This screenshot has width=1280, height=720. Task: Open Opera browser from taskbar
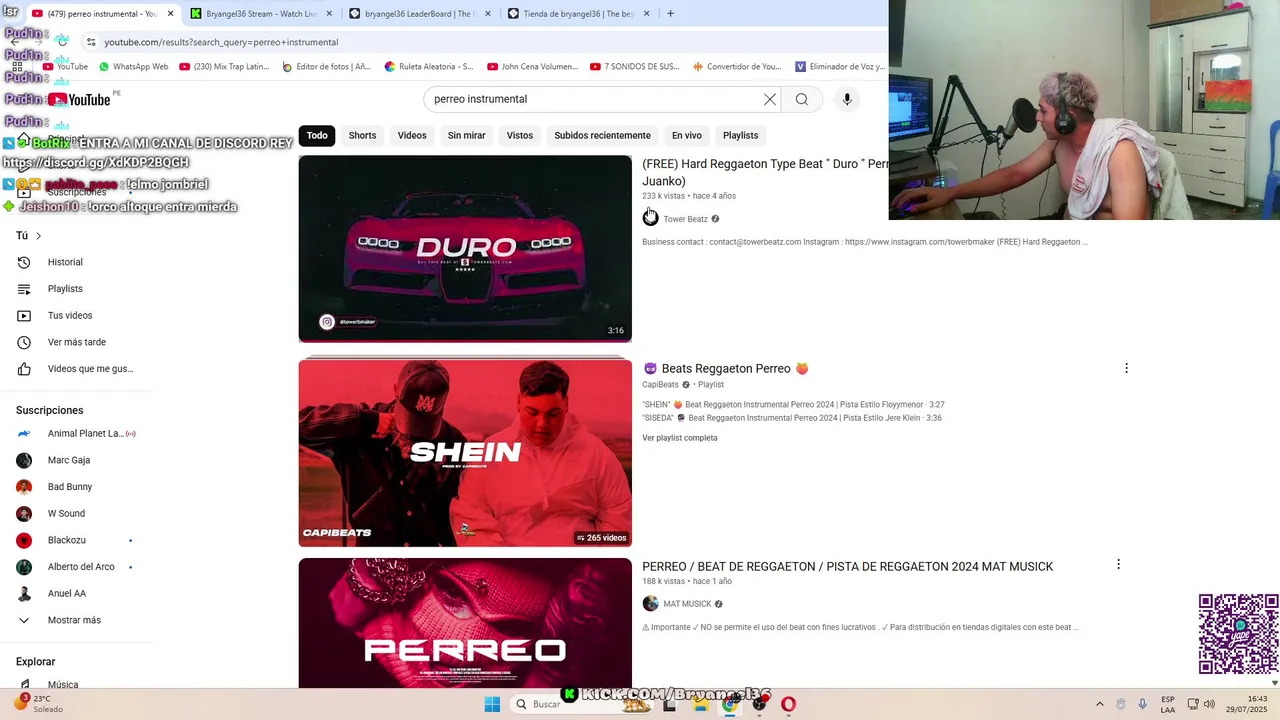tap(789, 704)
